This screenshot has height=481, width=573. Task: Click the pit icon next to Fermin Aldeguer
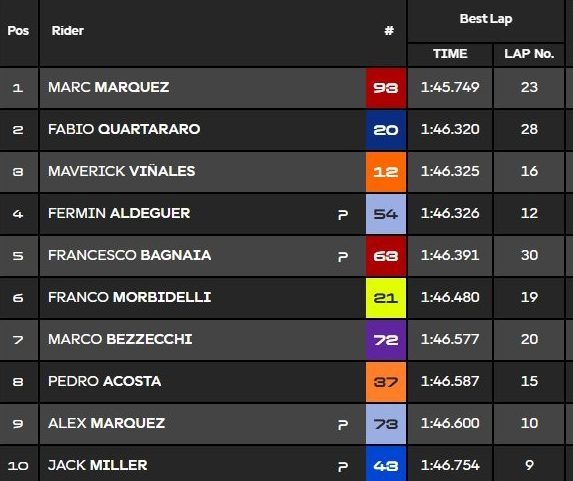(x=343, y=214)
